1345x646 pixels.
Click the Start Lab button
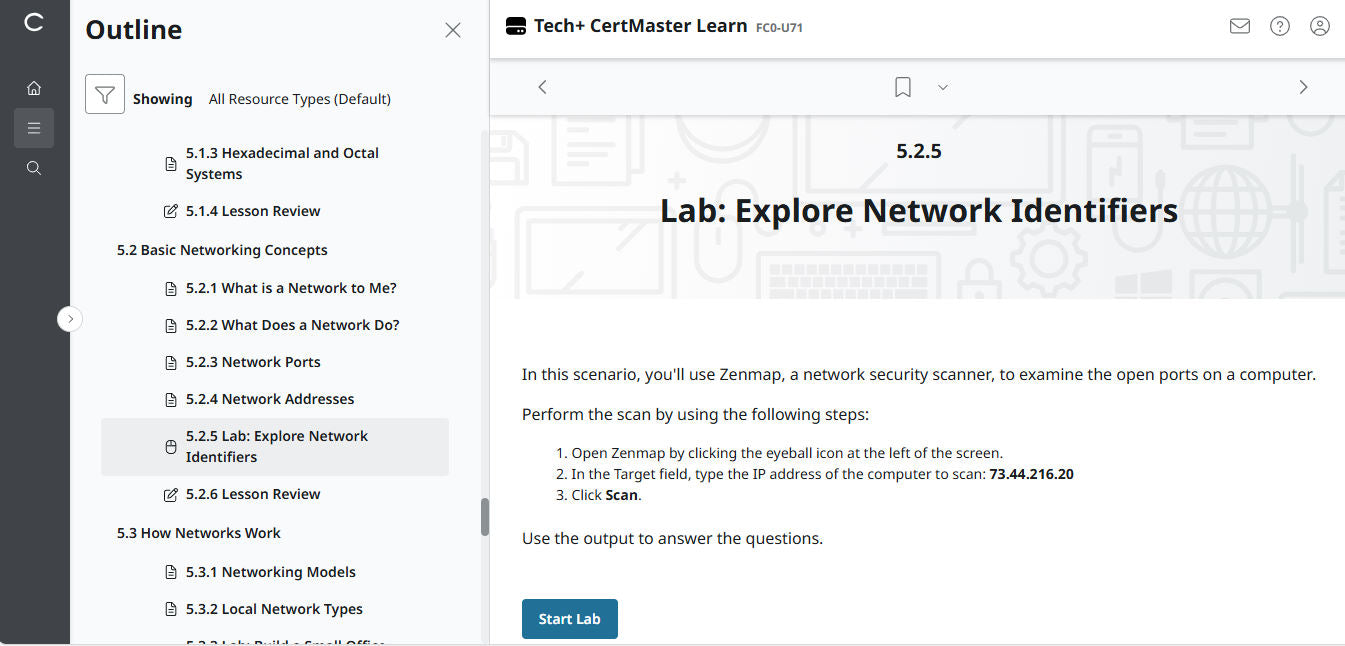(569, 618)
